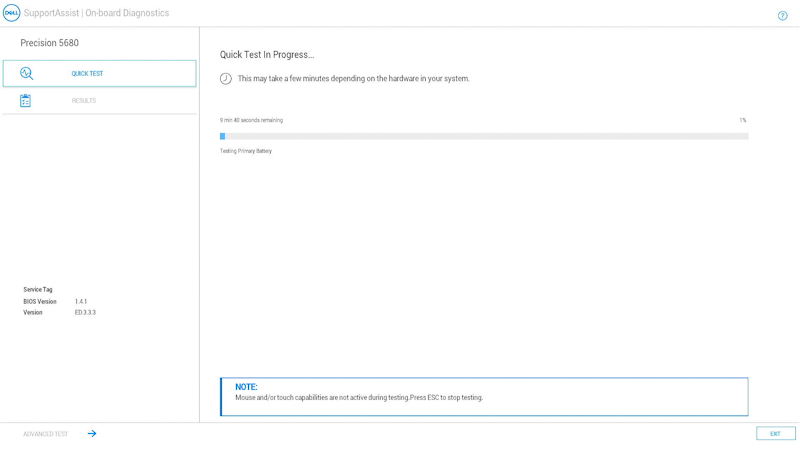Click the Service Tag label
This screenshot has width=800, height=450.
[x=38, y=290]
